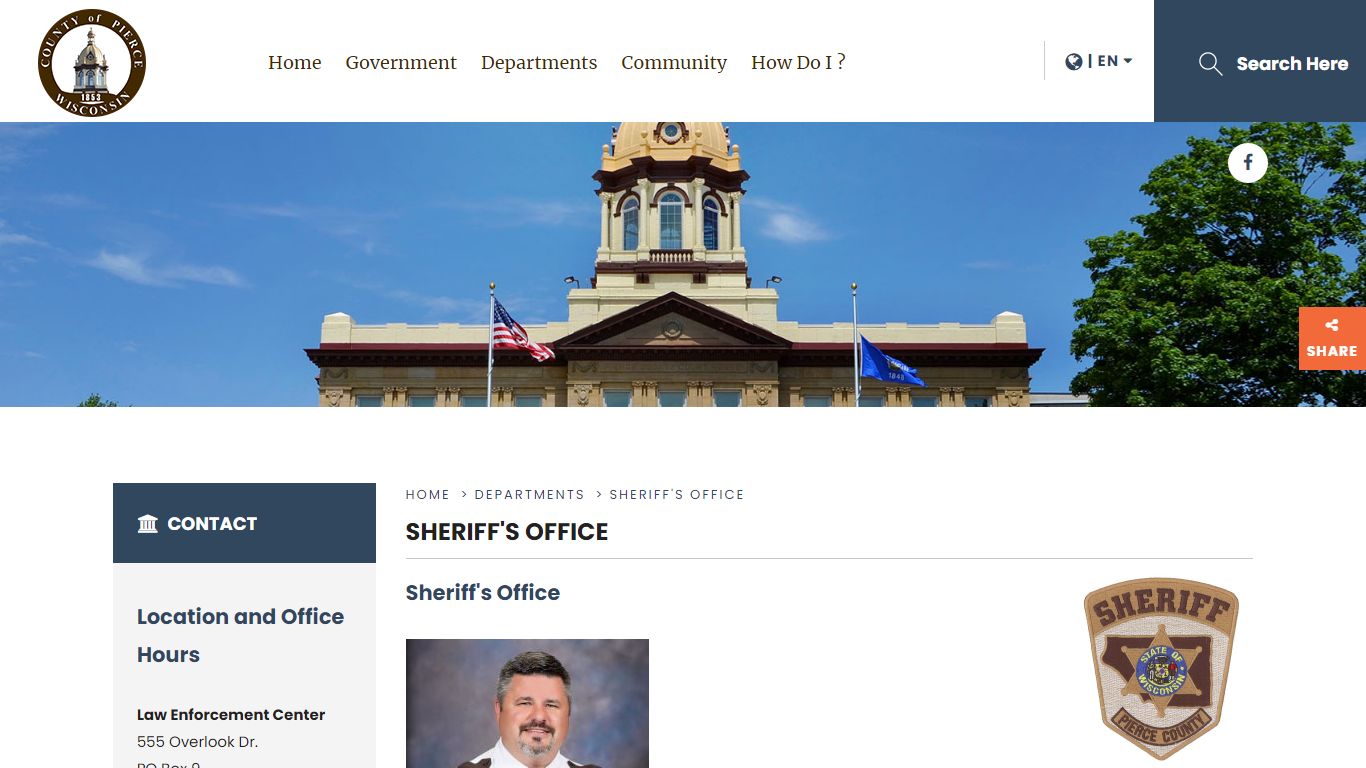Open the How Do I ? menu
This screenshot has height=768, width=1366.
[x=798, y=63]
